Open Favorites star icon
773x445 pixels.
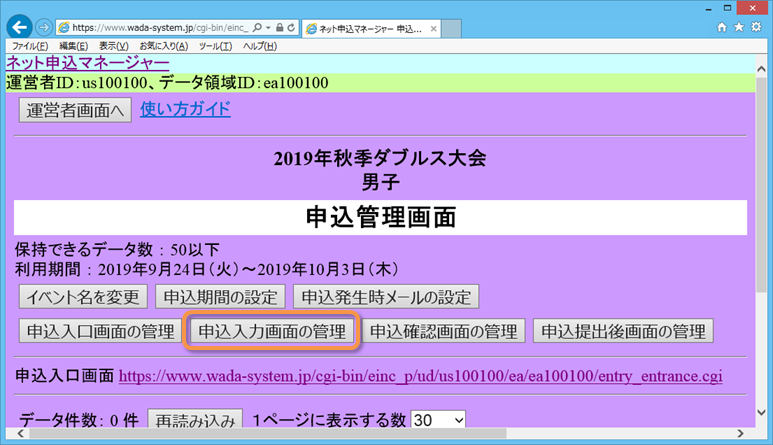(739, 27)
